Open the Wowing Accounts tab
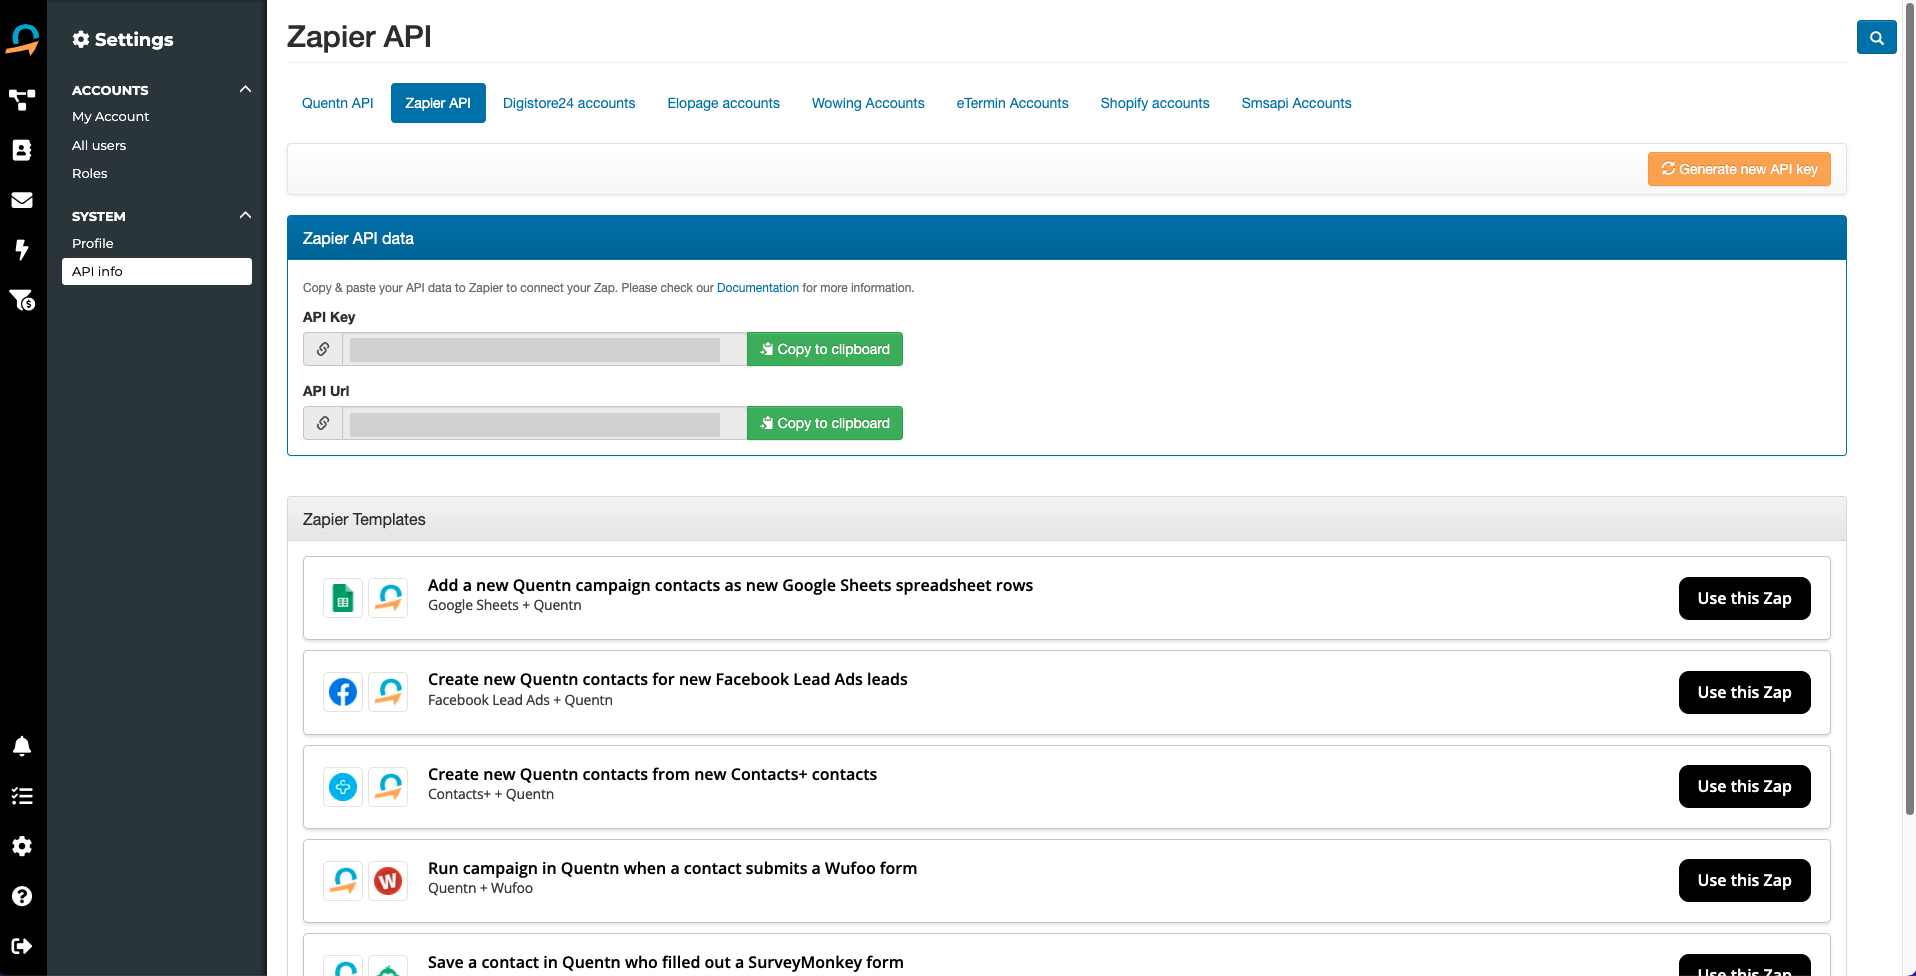 (868, 103)
